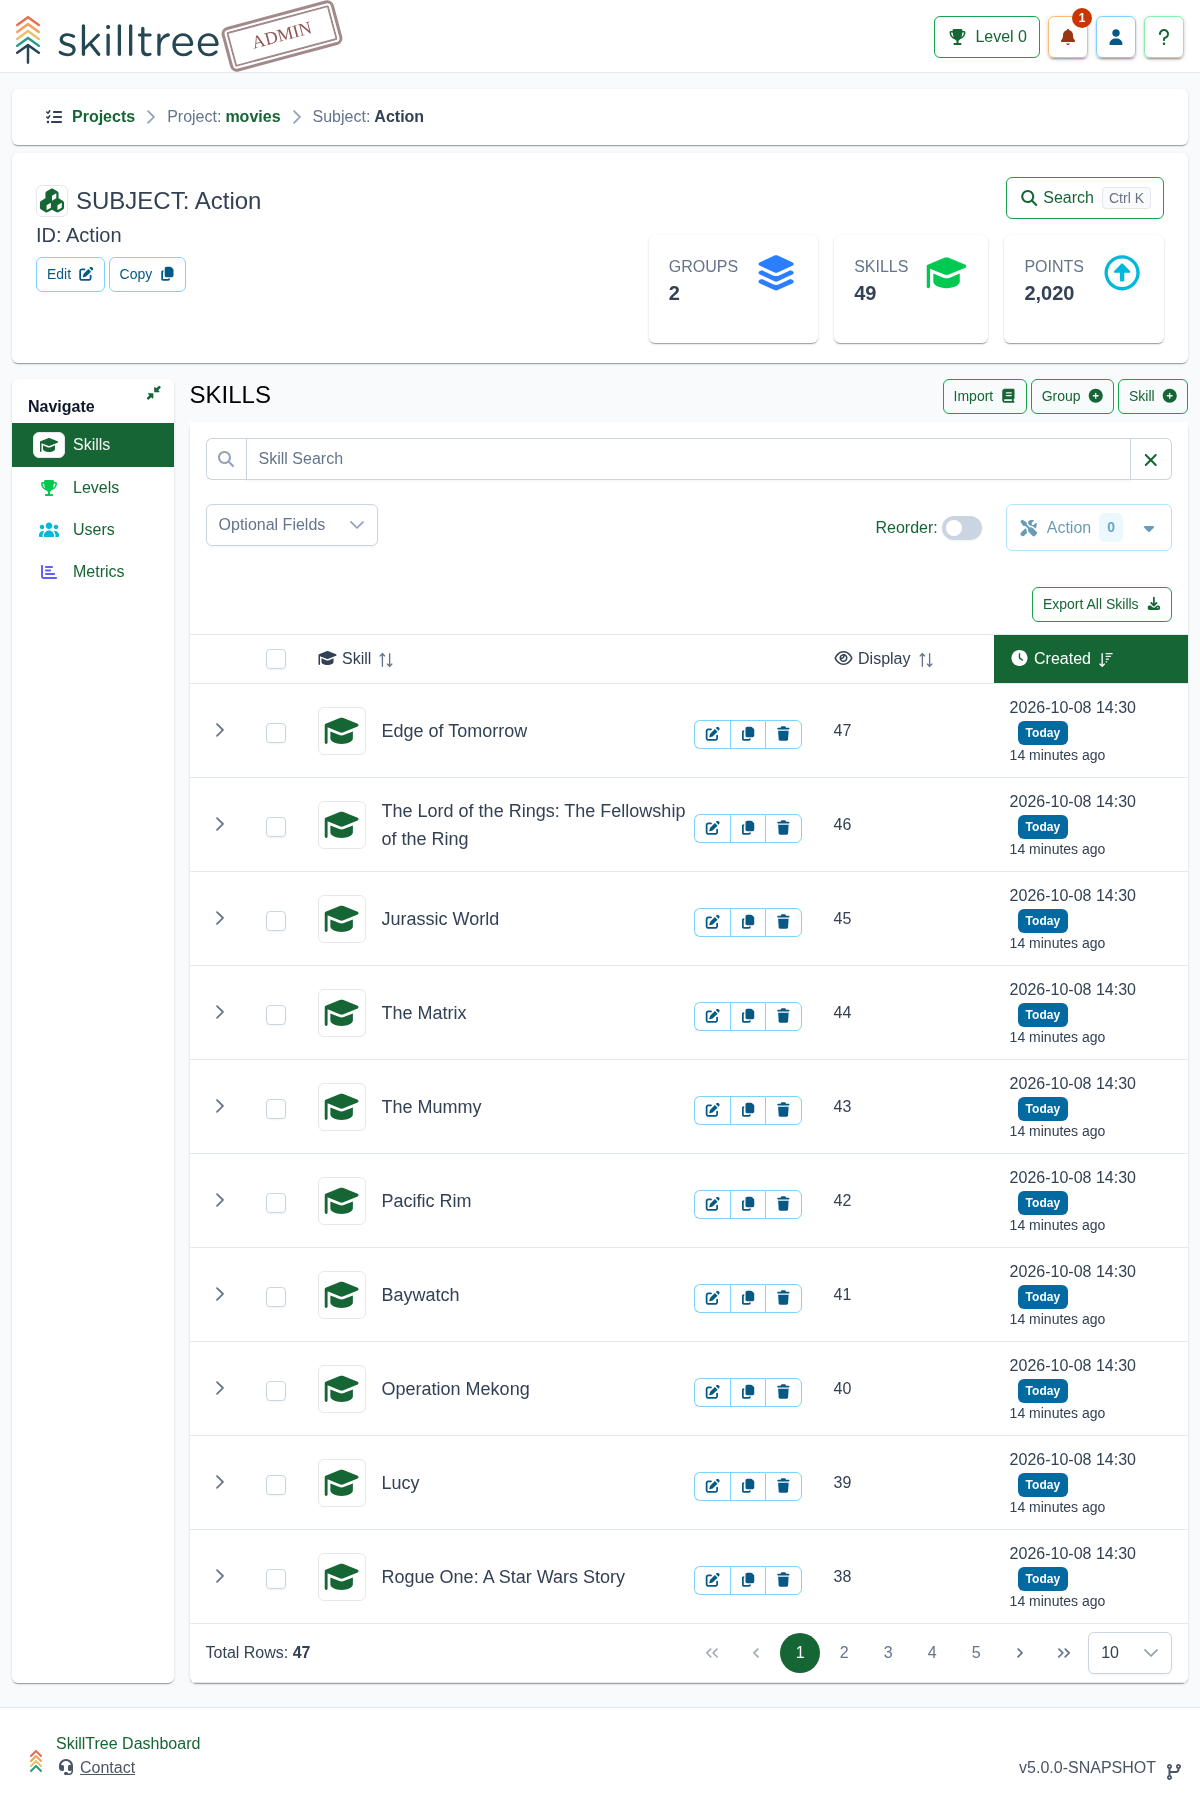Open the Action dropdown menu
Screen dimensions: 1200x1804
[x=1088, y=528]
